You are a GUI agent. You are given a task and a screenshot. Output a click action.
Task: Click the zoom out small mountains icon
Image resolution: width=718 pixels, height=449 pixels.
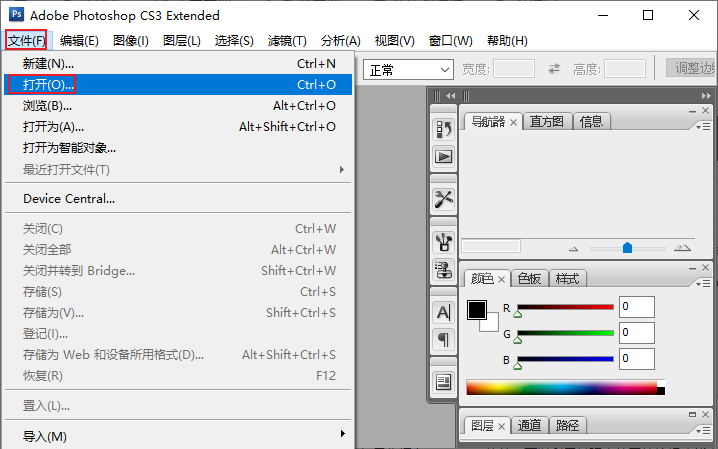[x=573, y=249]
